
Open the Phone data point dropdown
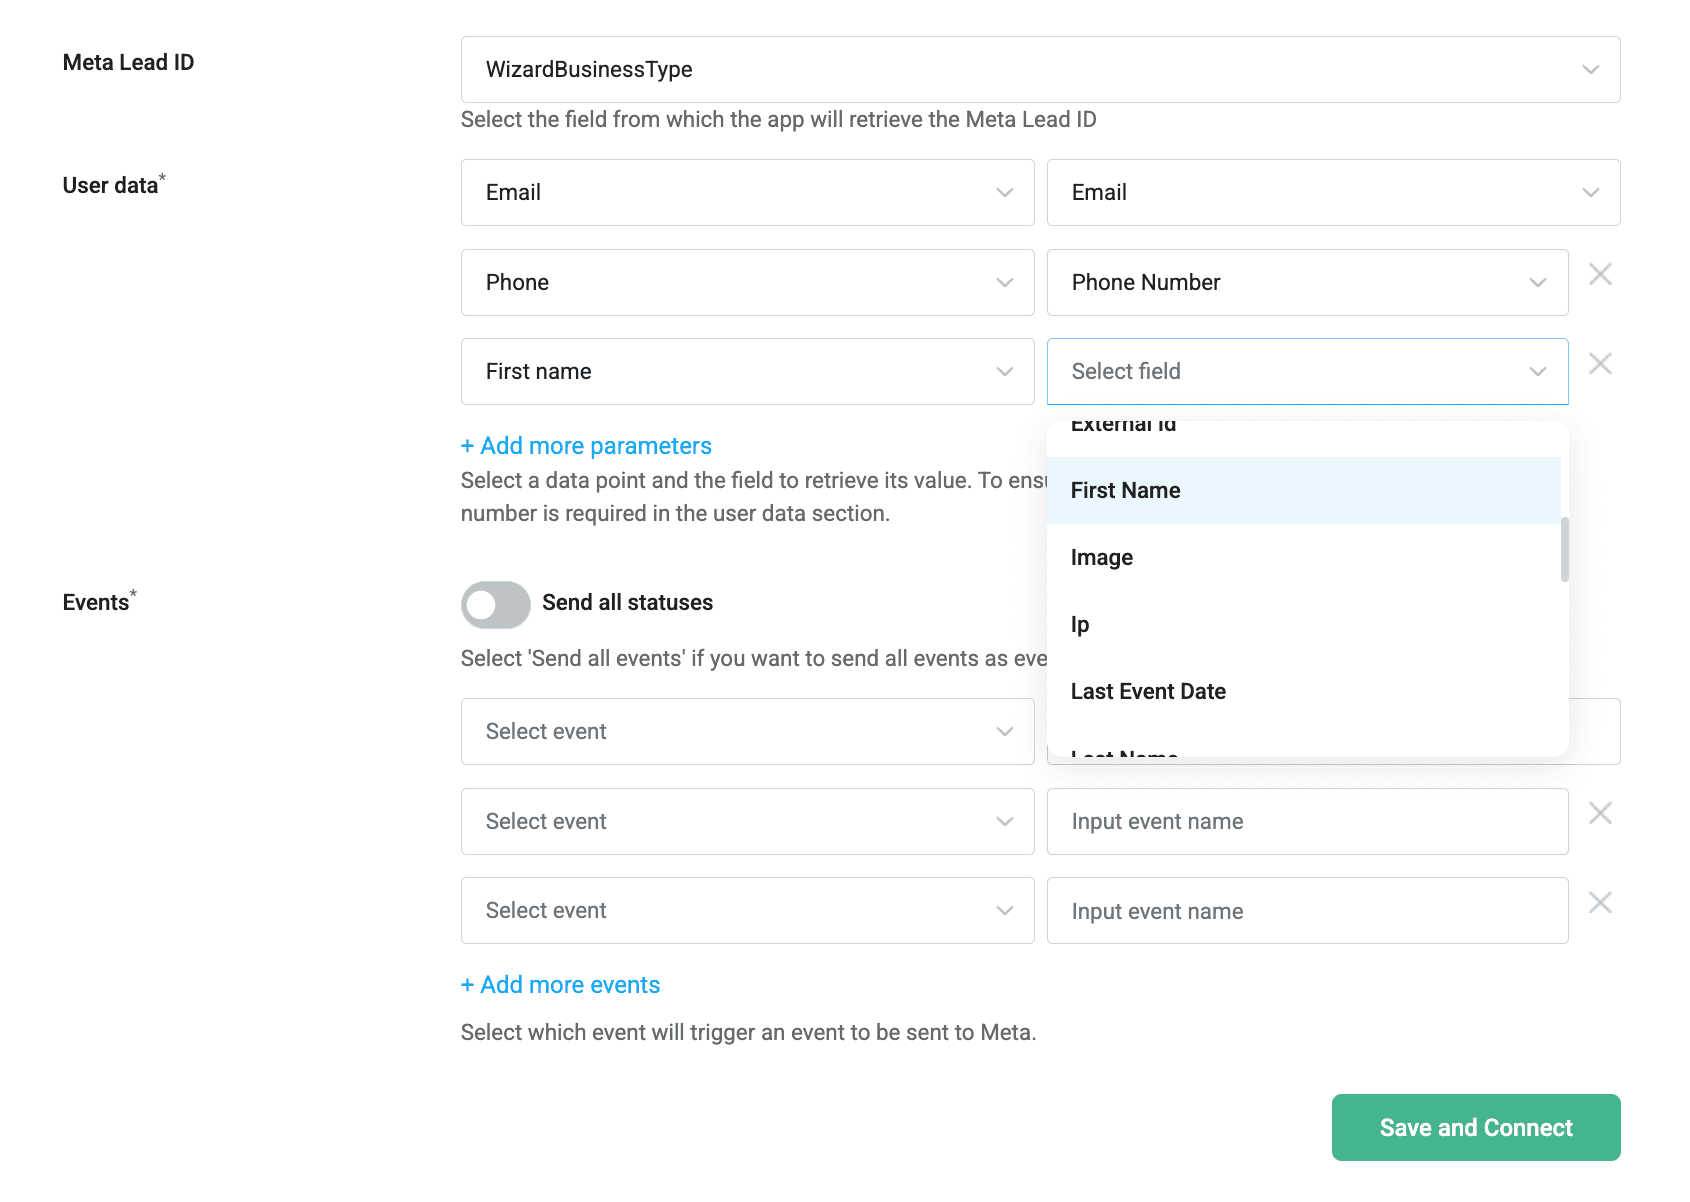(747, 282)
